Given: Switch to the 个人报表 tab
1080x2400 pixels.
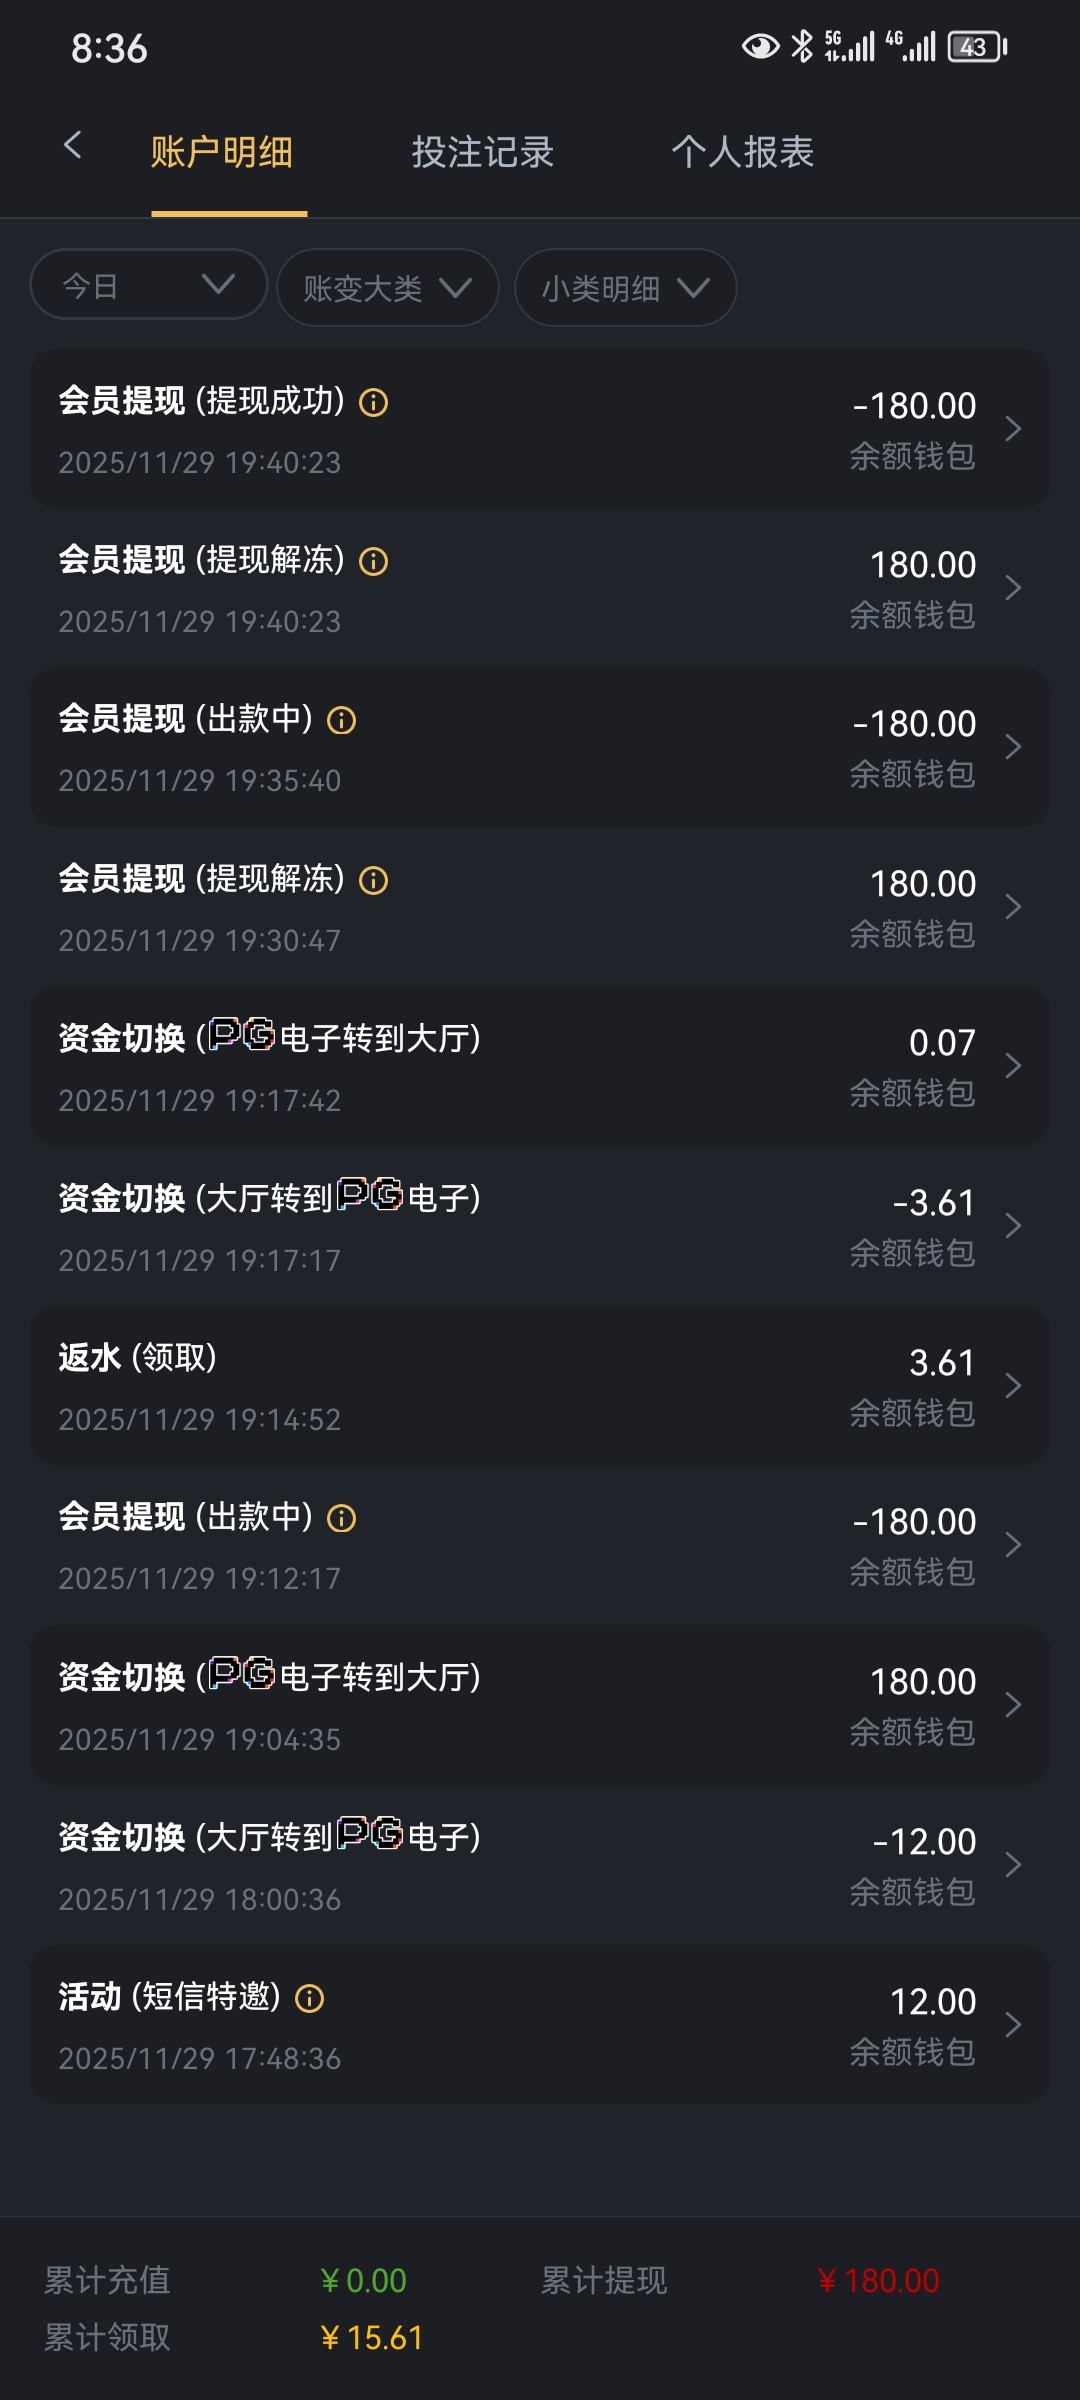Looking at the screenshot, I should coord(743,152).
